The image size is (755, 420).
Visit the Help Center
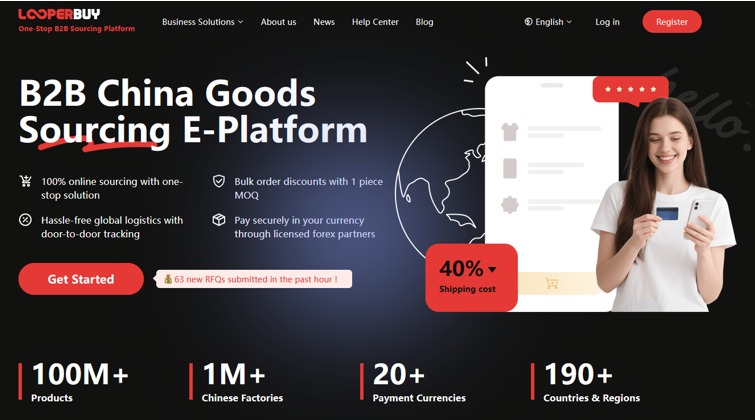(x=375, y=22)
